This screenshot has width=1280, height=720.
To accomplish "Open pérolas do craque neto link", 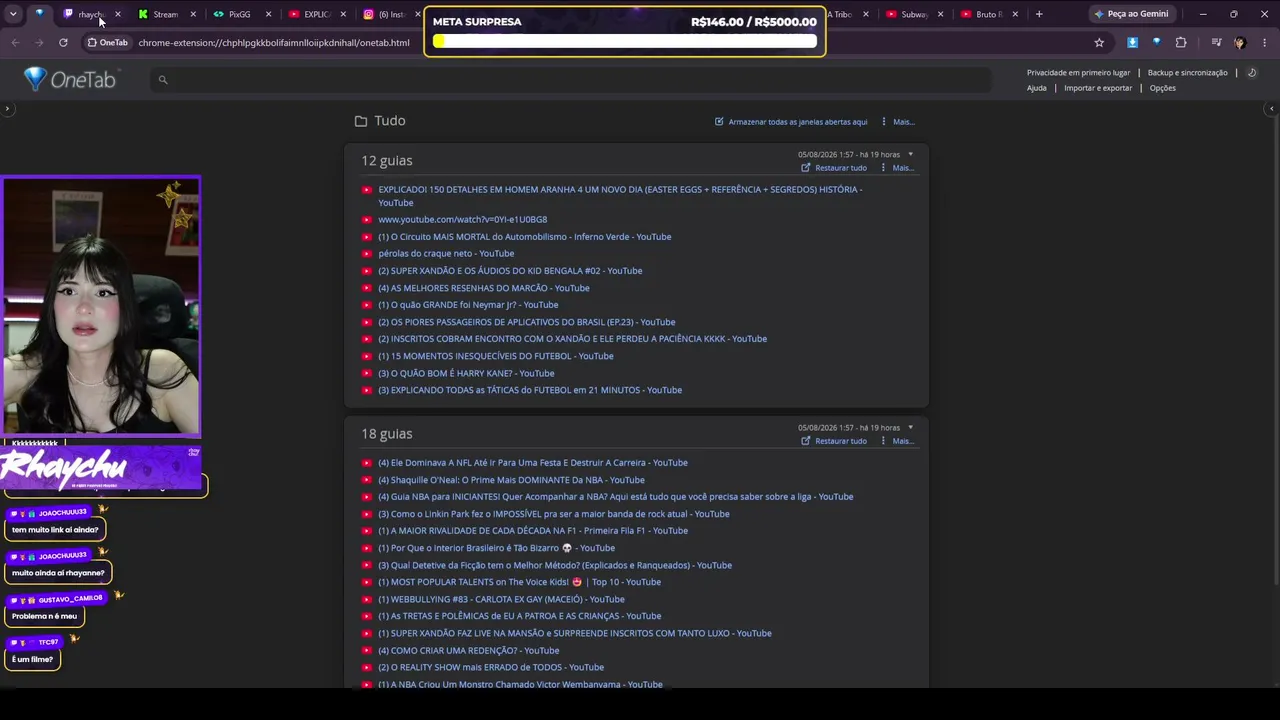I will pyautogui.click(x=446, y=254).
